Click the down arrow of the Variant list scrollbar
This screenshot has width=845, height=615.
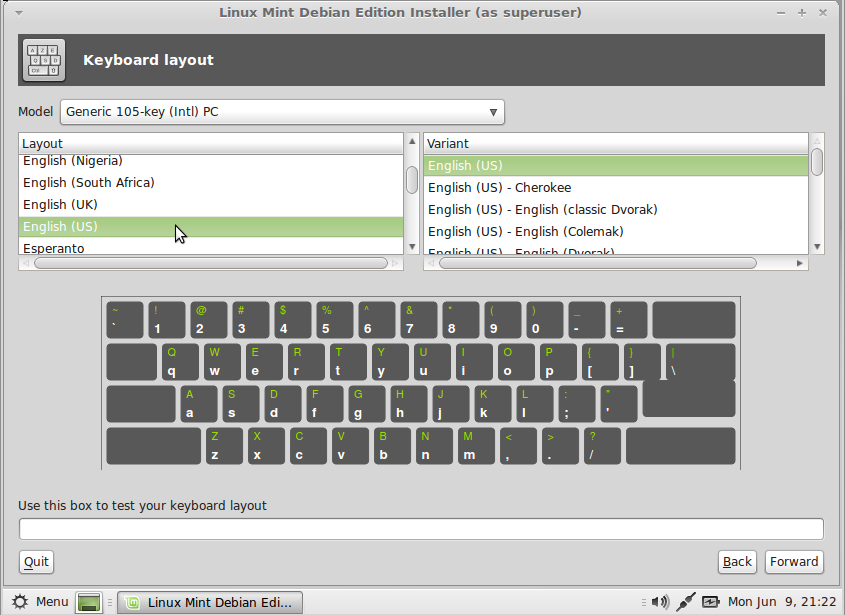tap(817, 245)
